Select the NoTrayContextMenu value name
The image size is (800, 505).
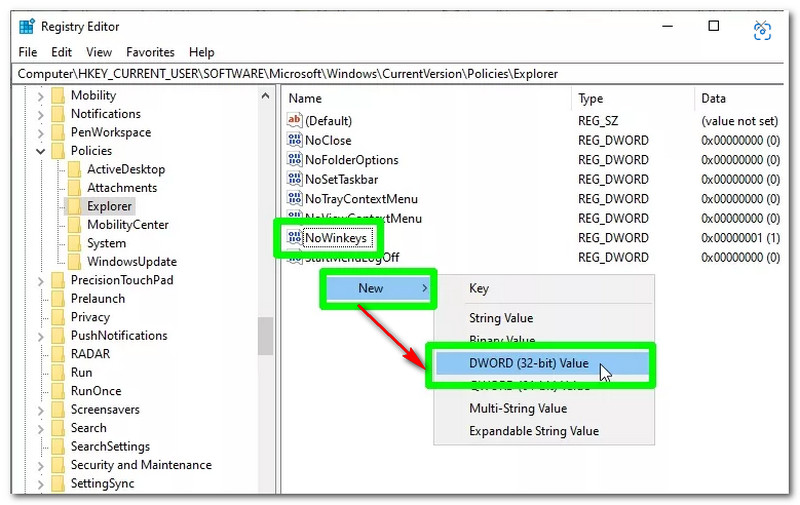point(361,199)
